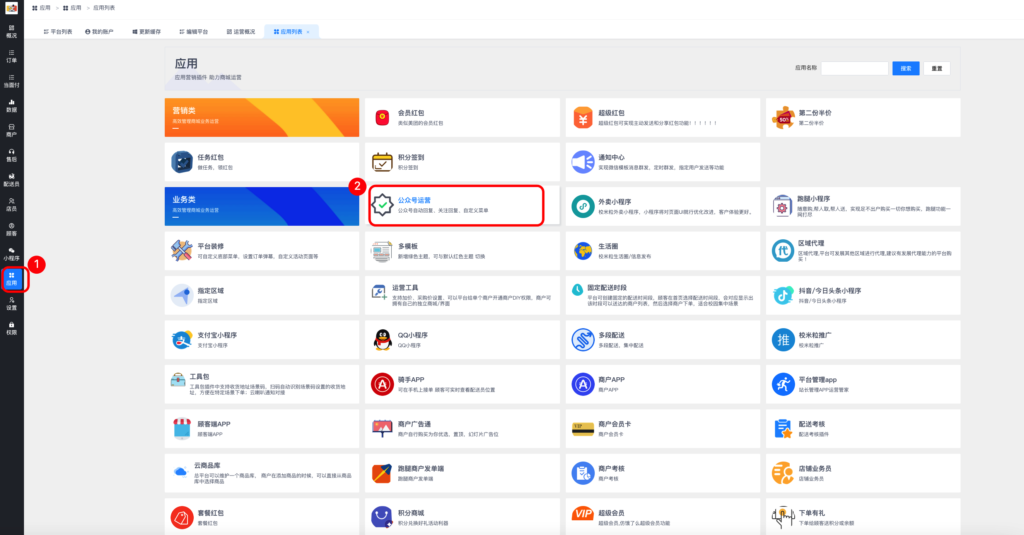Select 应用 in the left sidebar

tap(11, 277)
